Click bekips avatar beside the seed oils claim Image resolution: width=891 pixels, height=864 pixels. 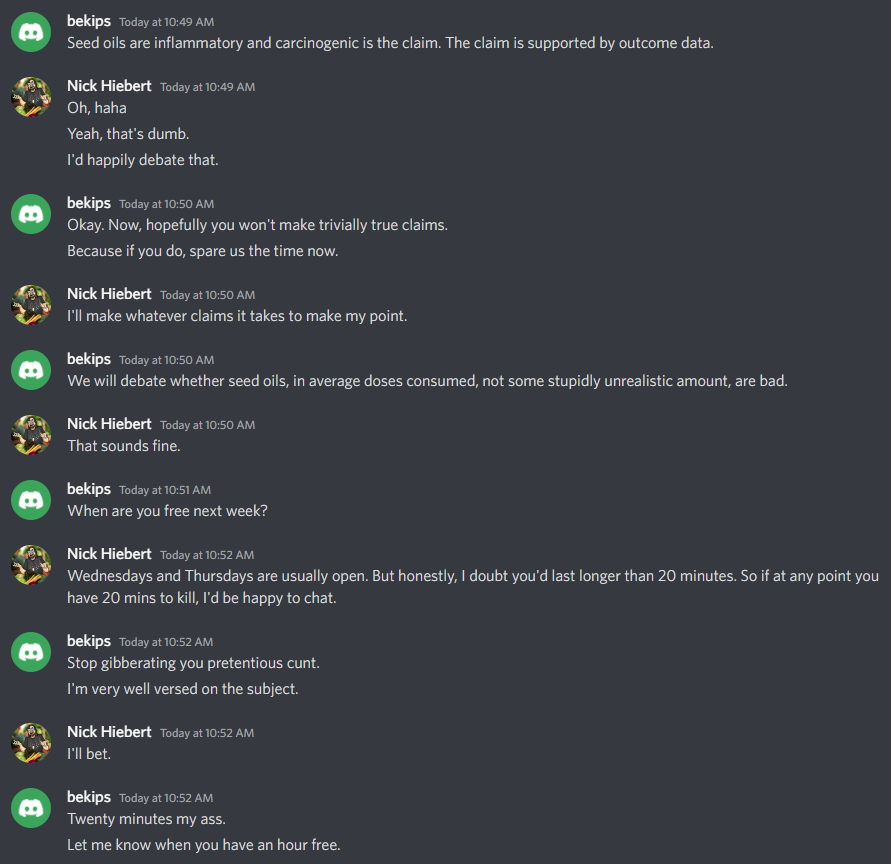click(x=31, y=33)
